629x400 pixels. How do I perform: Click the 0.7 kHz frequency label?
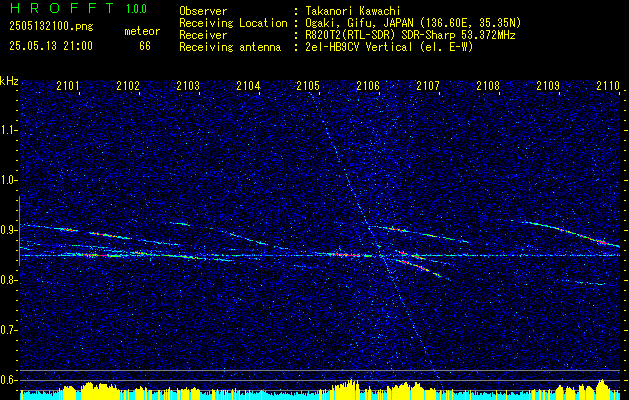tap(8, 330)
